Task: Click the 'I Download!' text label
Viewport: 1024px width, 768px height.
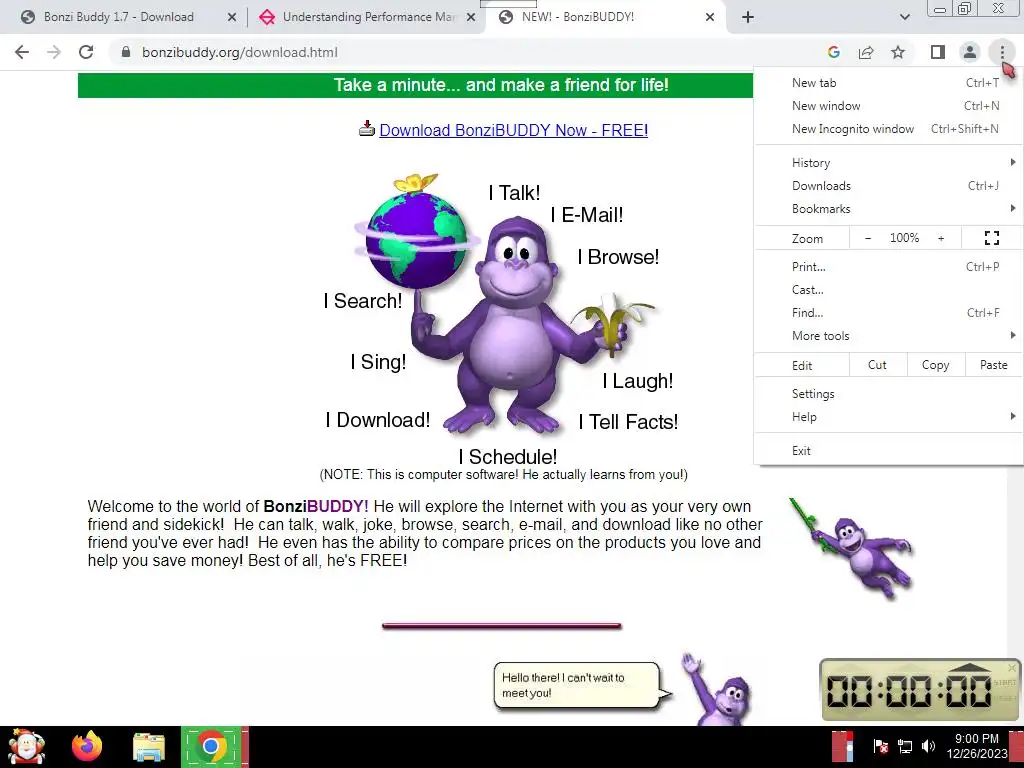Action: point(377,420)
